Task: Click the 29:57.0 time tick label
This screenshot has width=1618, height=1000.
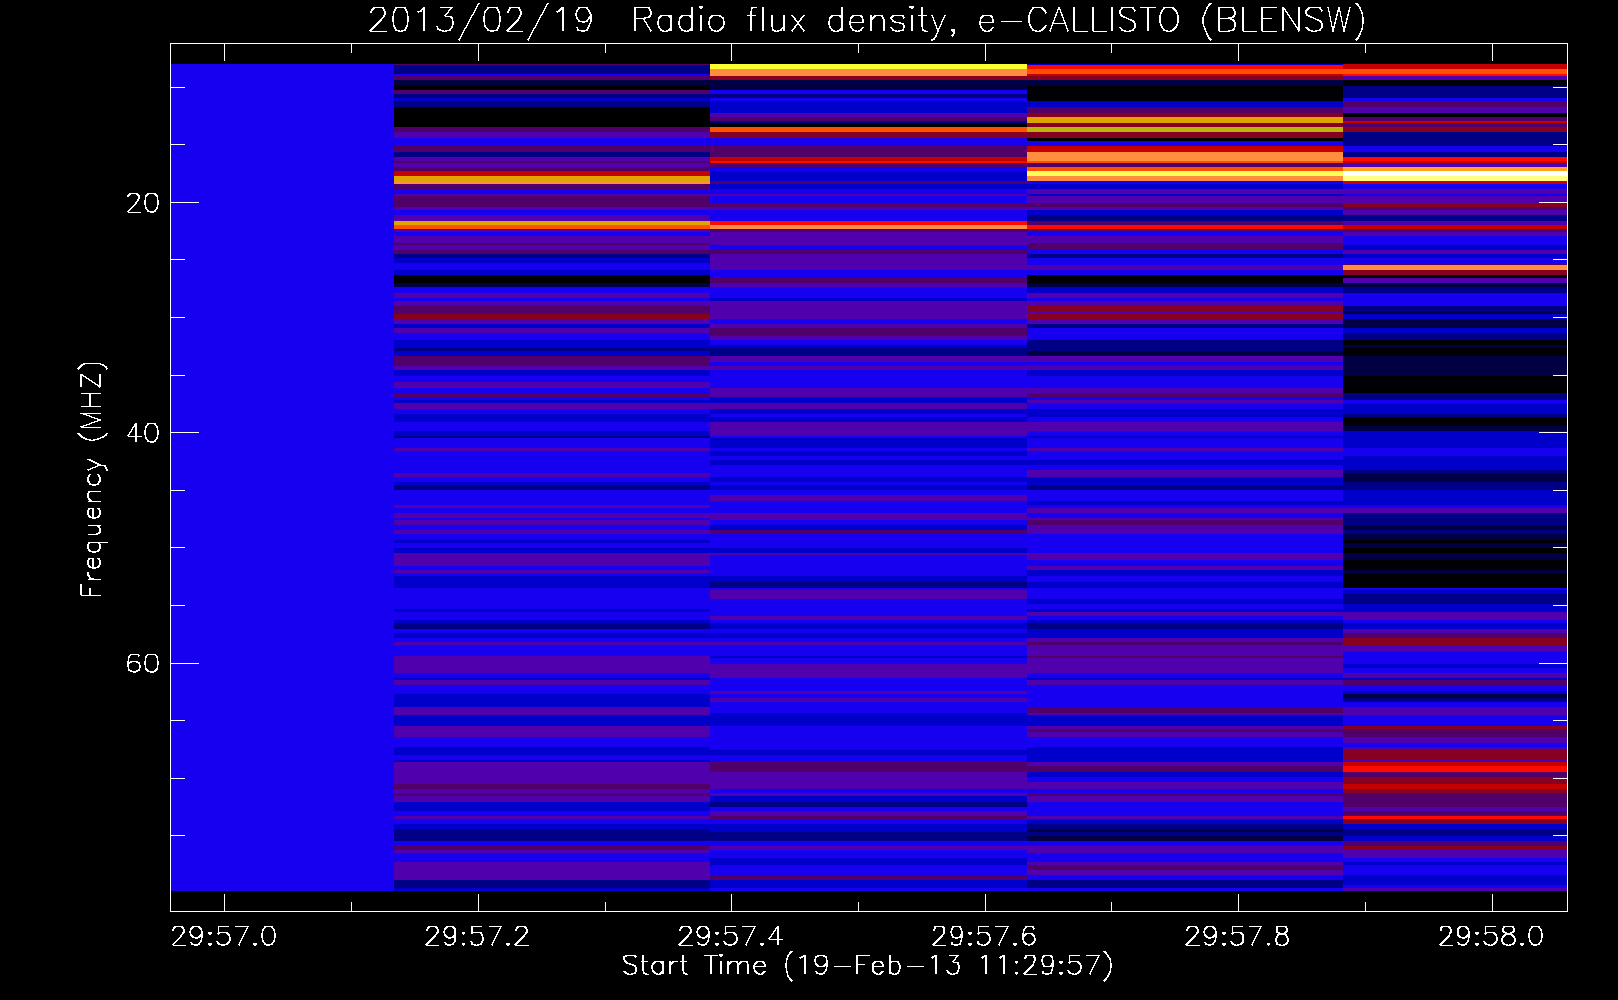Action: click(224, 937)
